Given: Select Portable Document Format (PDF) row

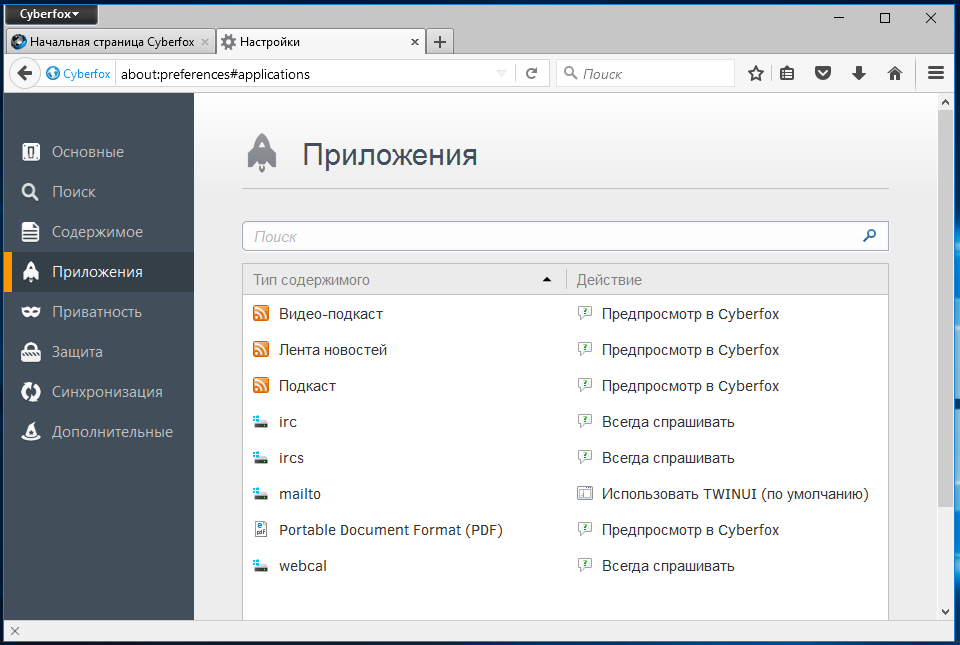Looking at the screenshot, I should pyautogui.click(x=565, y=530).
